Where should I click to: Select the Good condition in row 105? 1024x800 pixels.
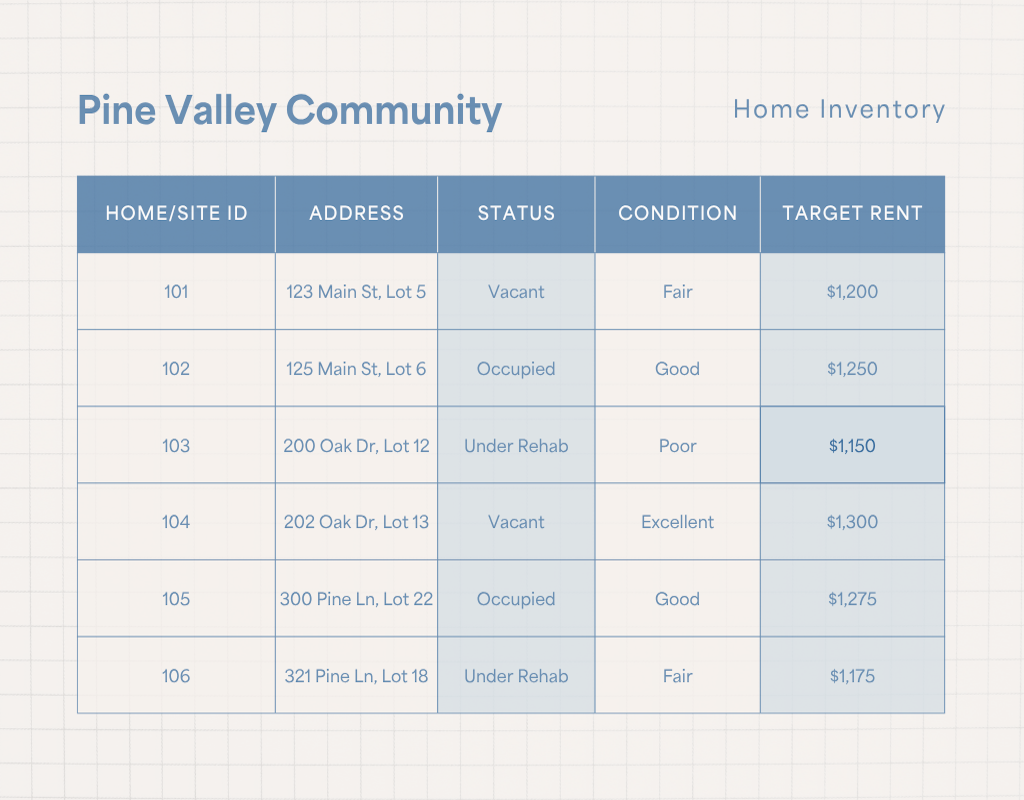click(x=677, y=599)
